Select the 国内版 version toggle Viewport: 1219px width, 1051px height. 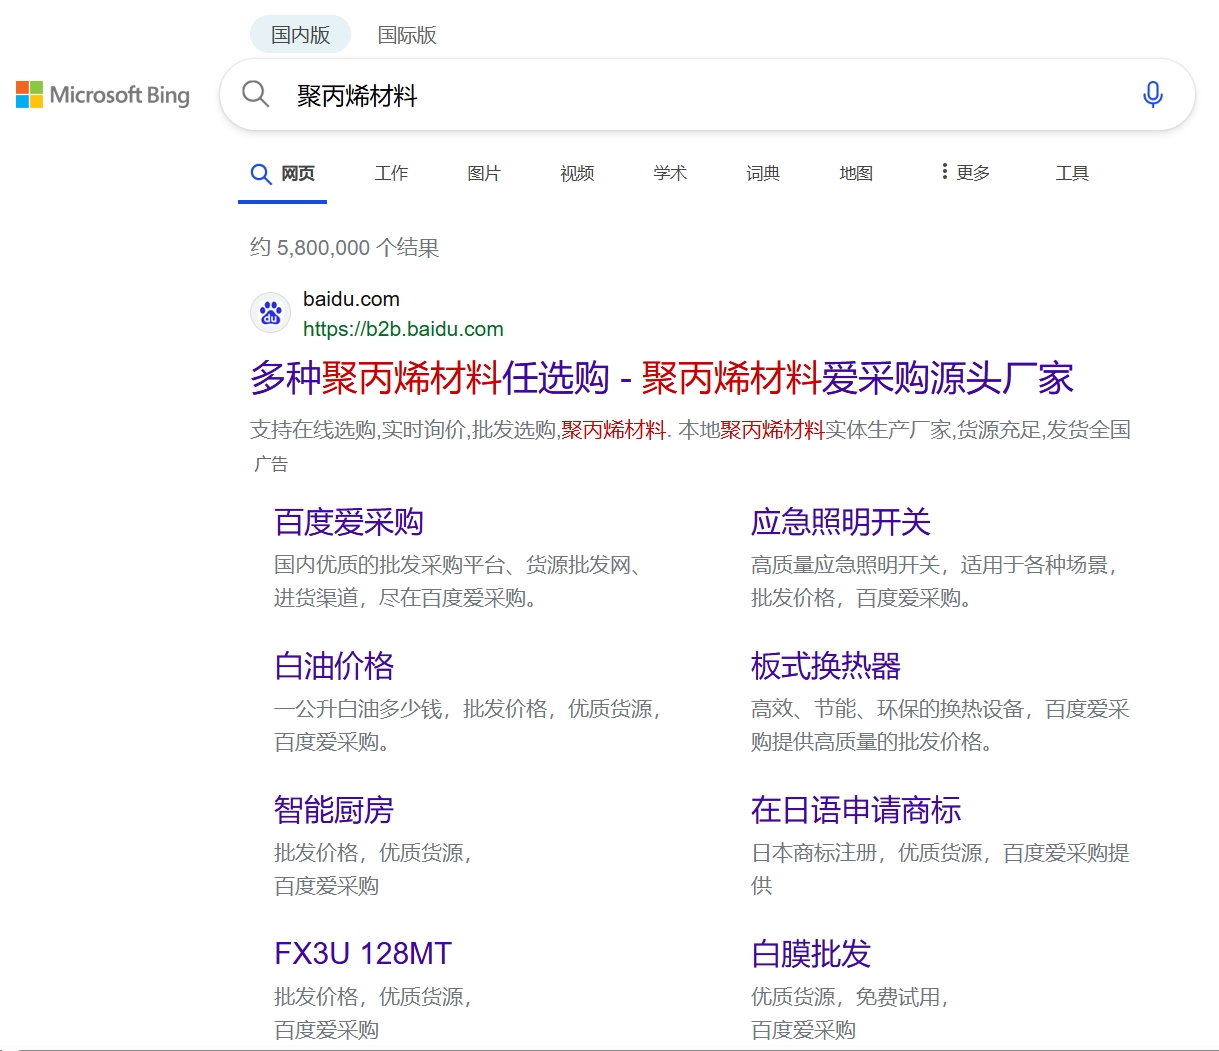click(x=300, y=33)
